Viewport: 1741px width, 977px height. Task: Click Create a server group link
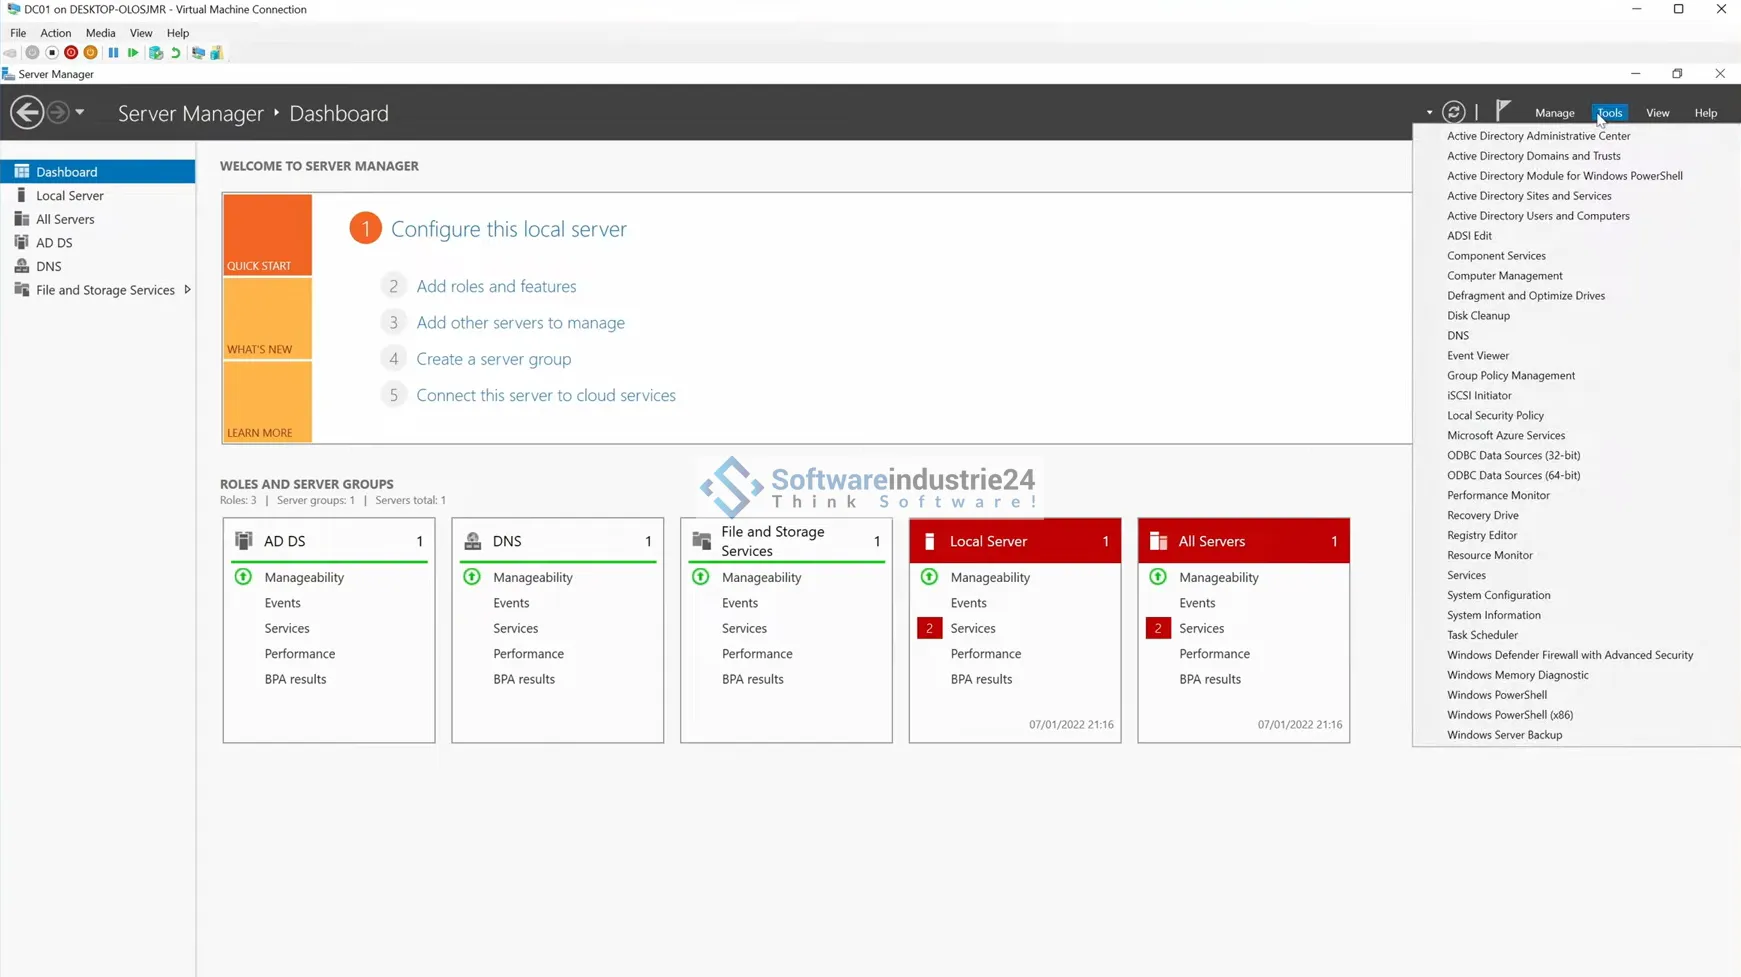493,359
